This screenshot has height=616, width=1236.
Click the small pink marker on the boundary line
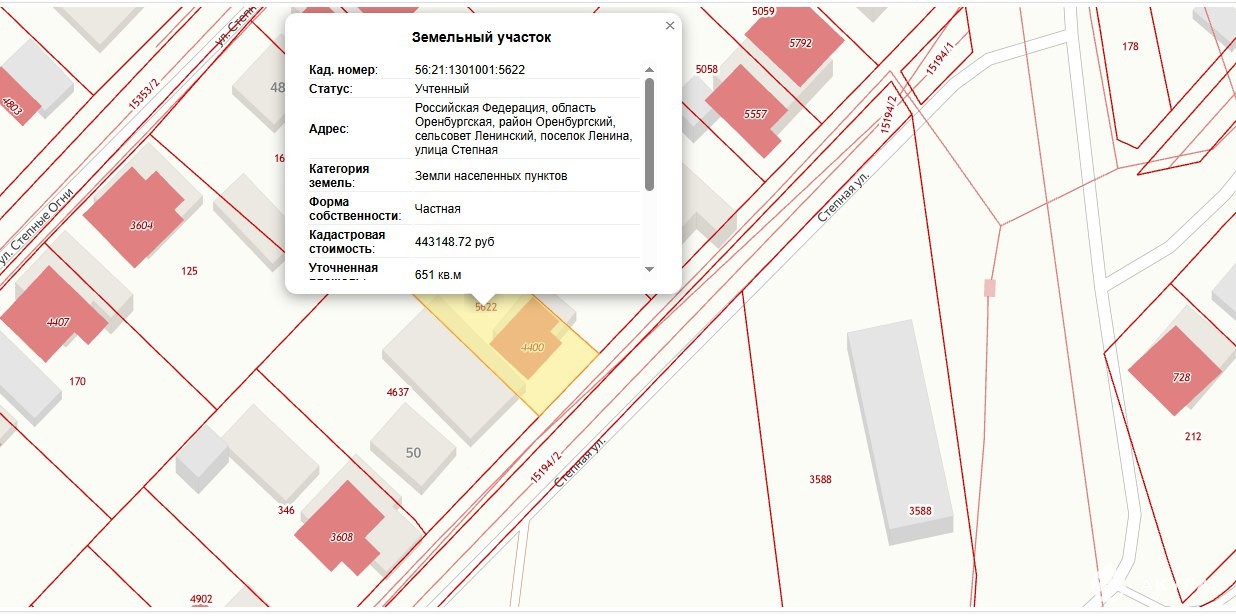pos(990,288)
